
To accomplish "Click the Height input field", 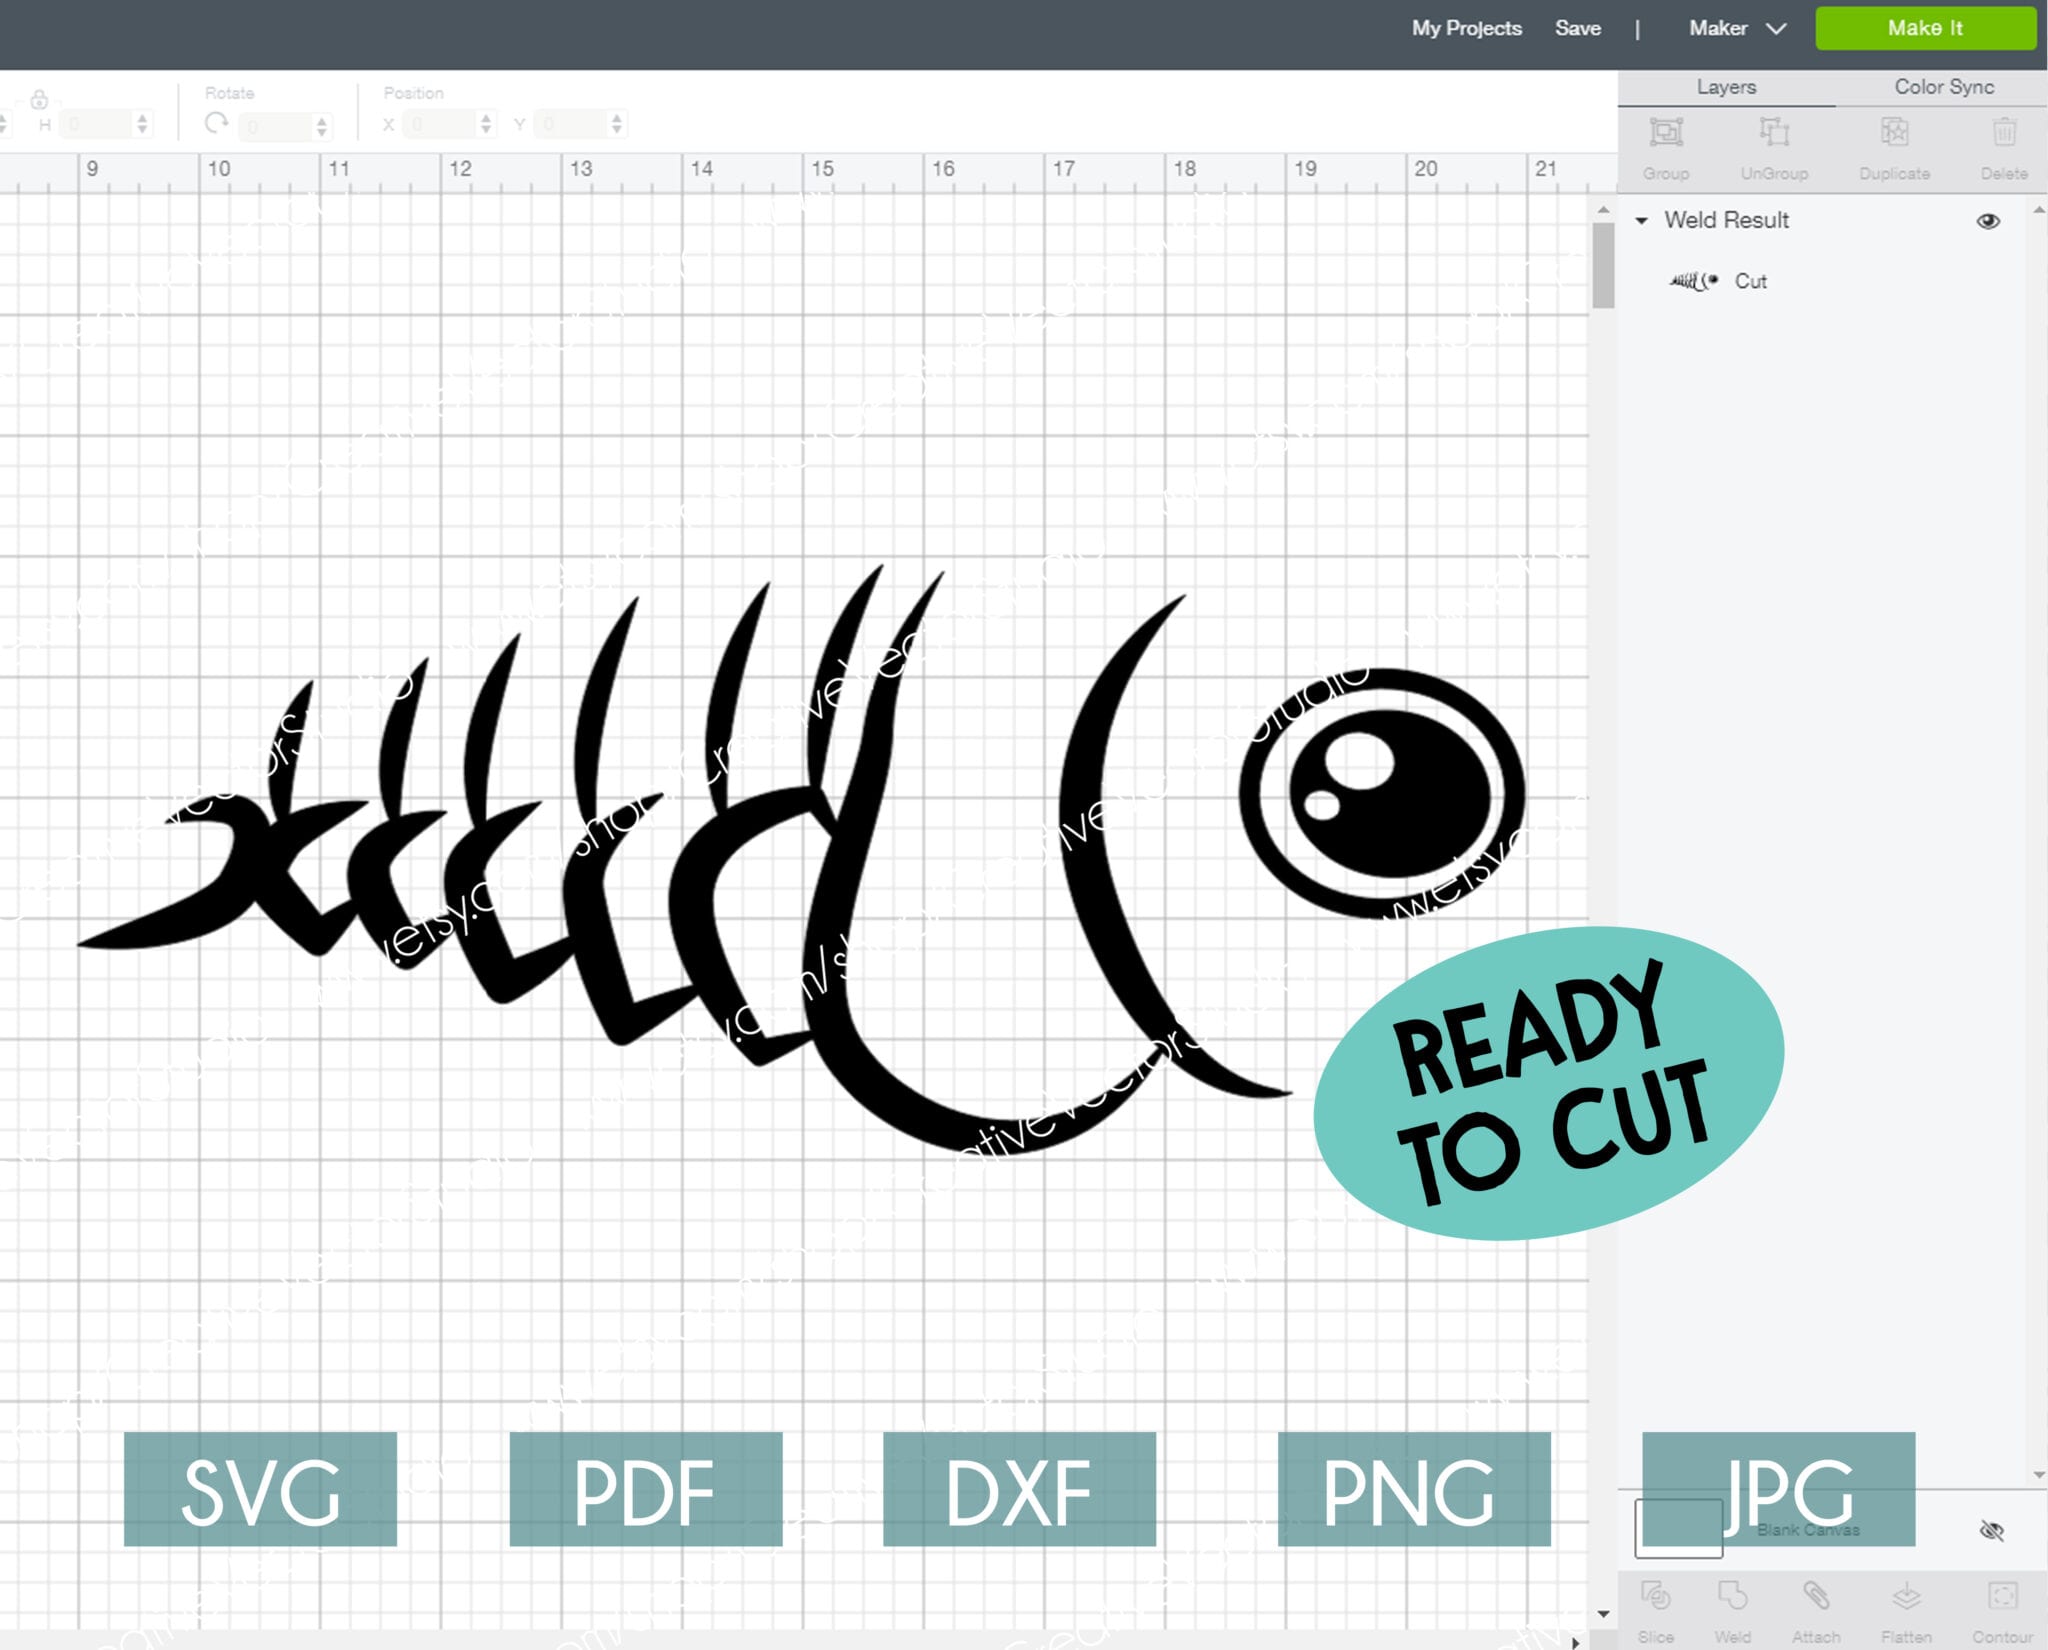I will point(97,125).
